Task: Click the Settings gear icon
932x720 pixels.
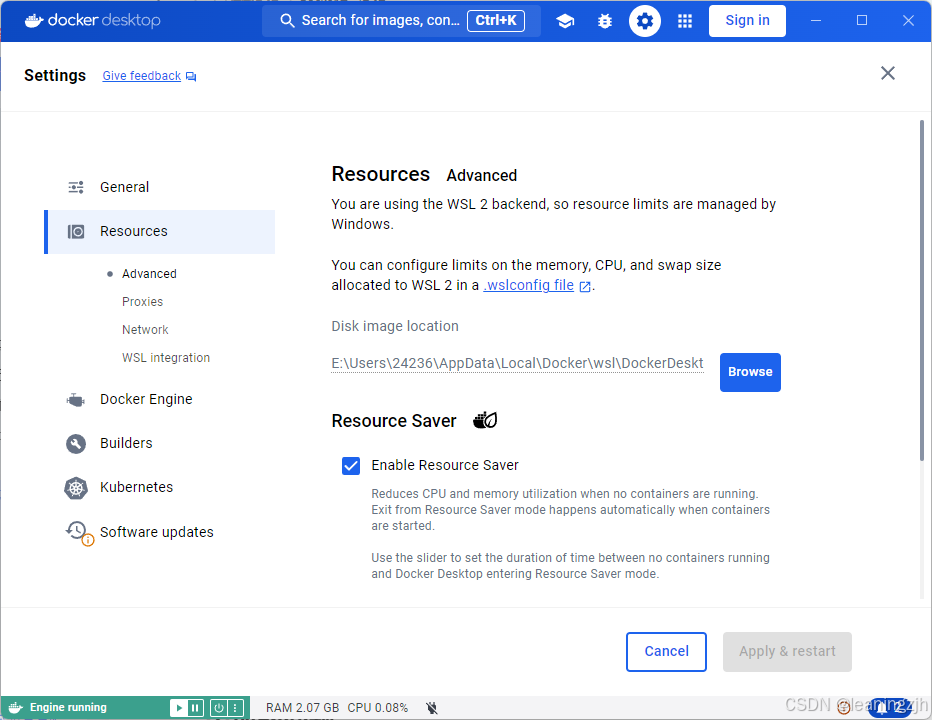Action: pyautogui.click(x=645, y=21)
